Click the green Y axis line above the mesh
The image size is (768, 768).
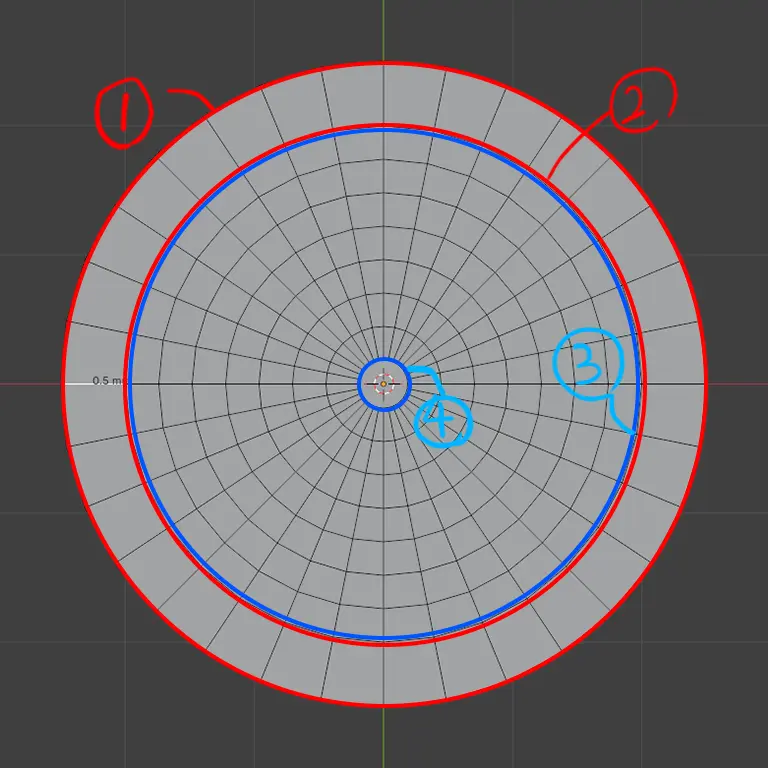tap(384, 30)
